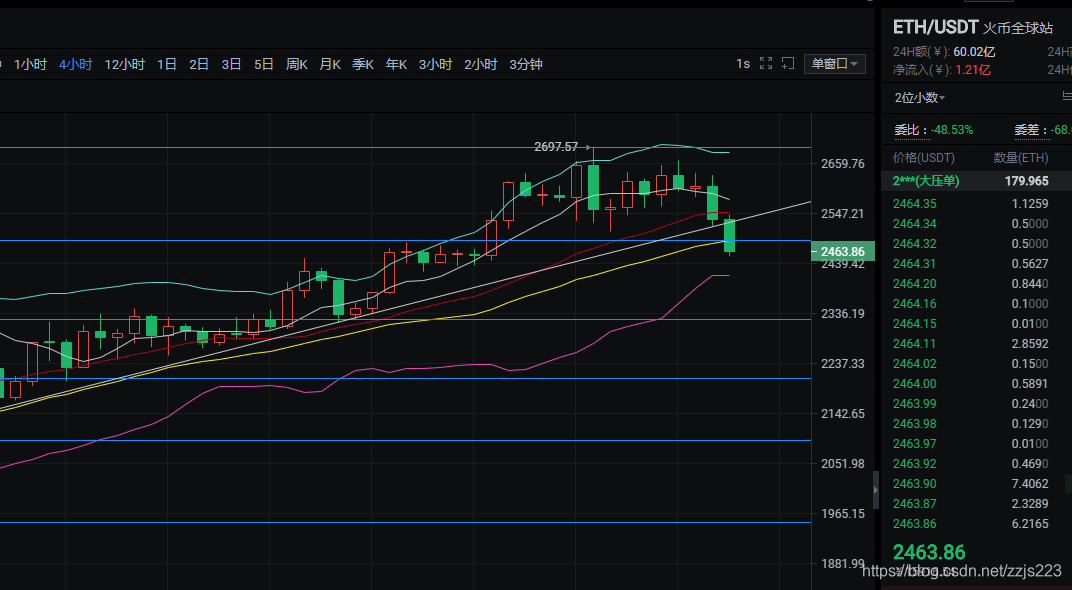Click the green current-price tag on axis
Screen dimensions: 1072x590
tap(843, 252)
